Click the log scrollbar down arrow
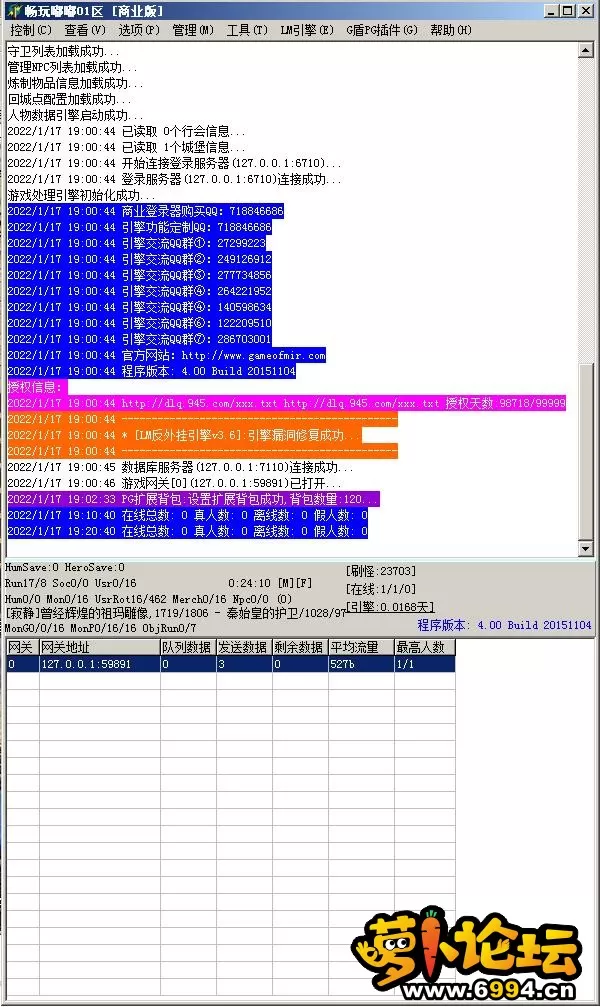Viewport: 600px width, 1007px height. point(585,548)
